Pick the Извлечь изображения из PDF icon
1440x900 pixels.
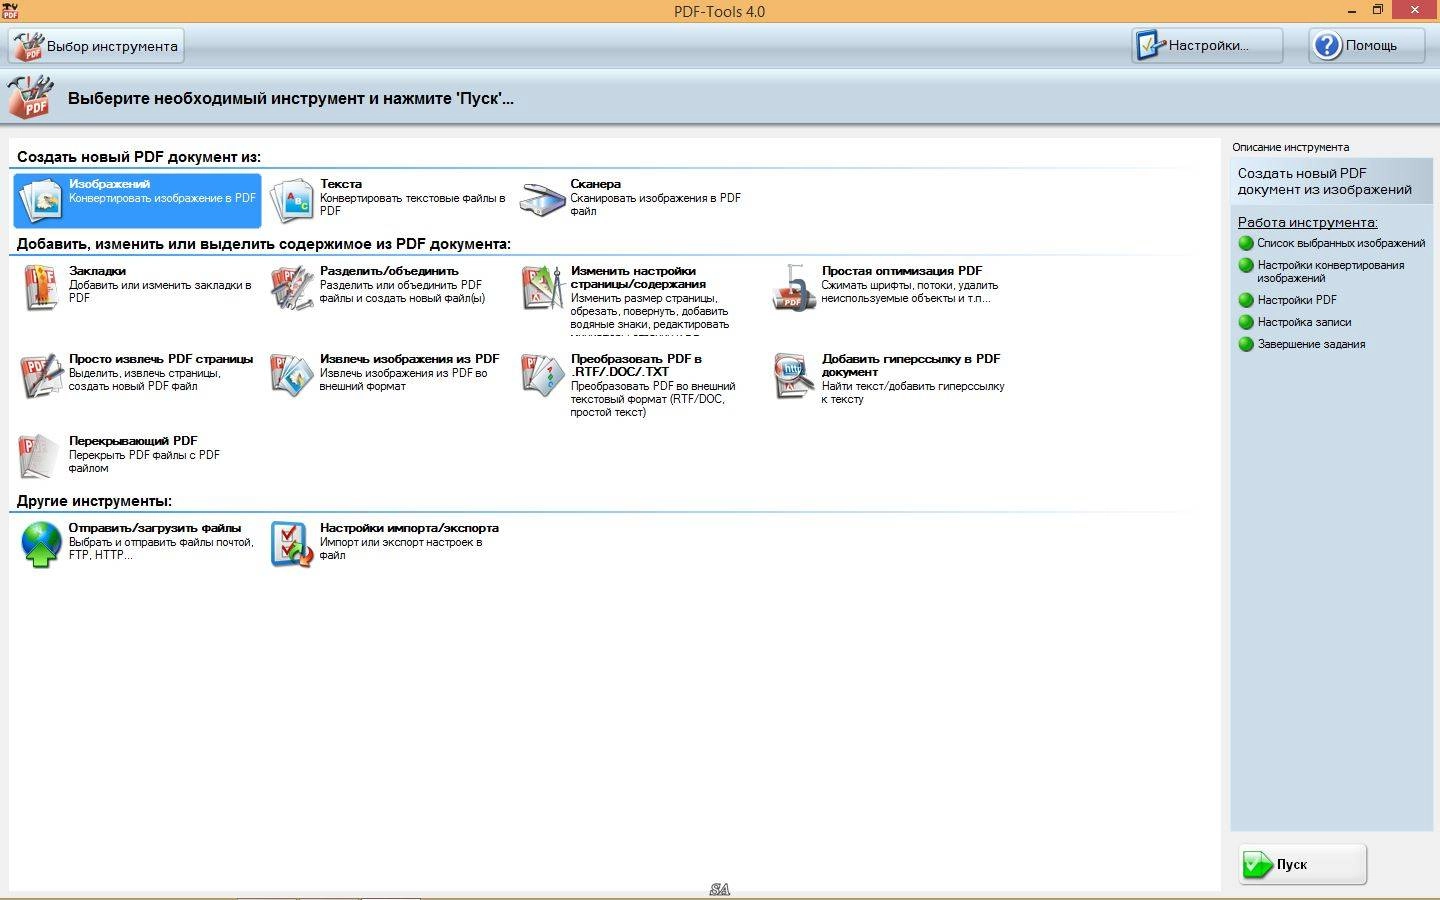point(291,376)
